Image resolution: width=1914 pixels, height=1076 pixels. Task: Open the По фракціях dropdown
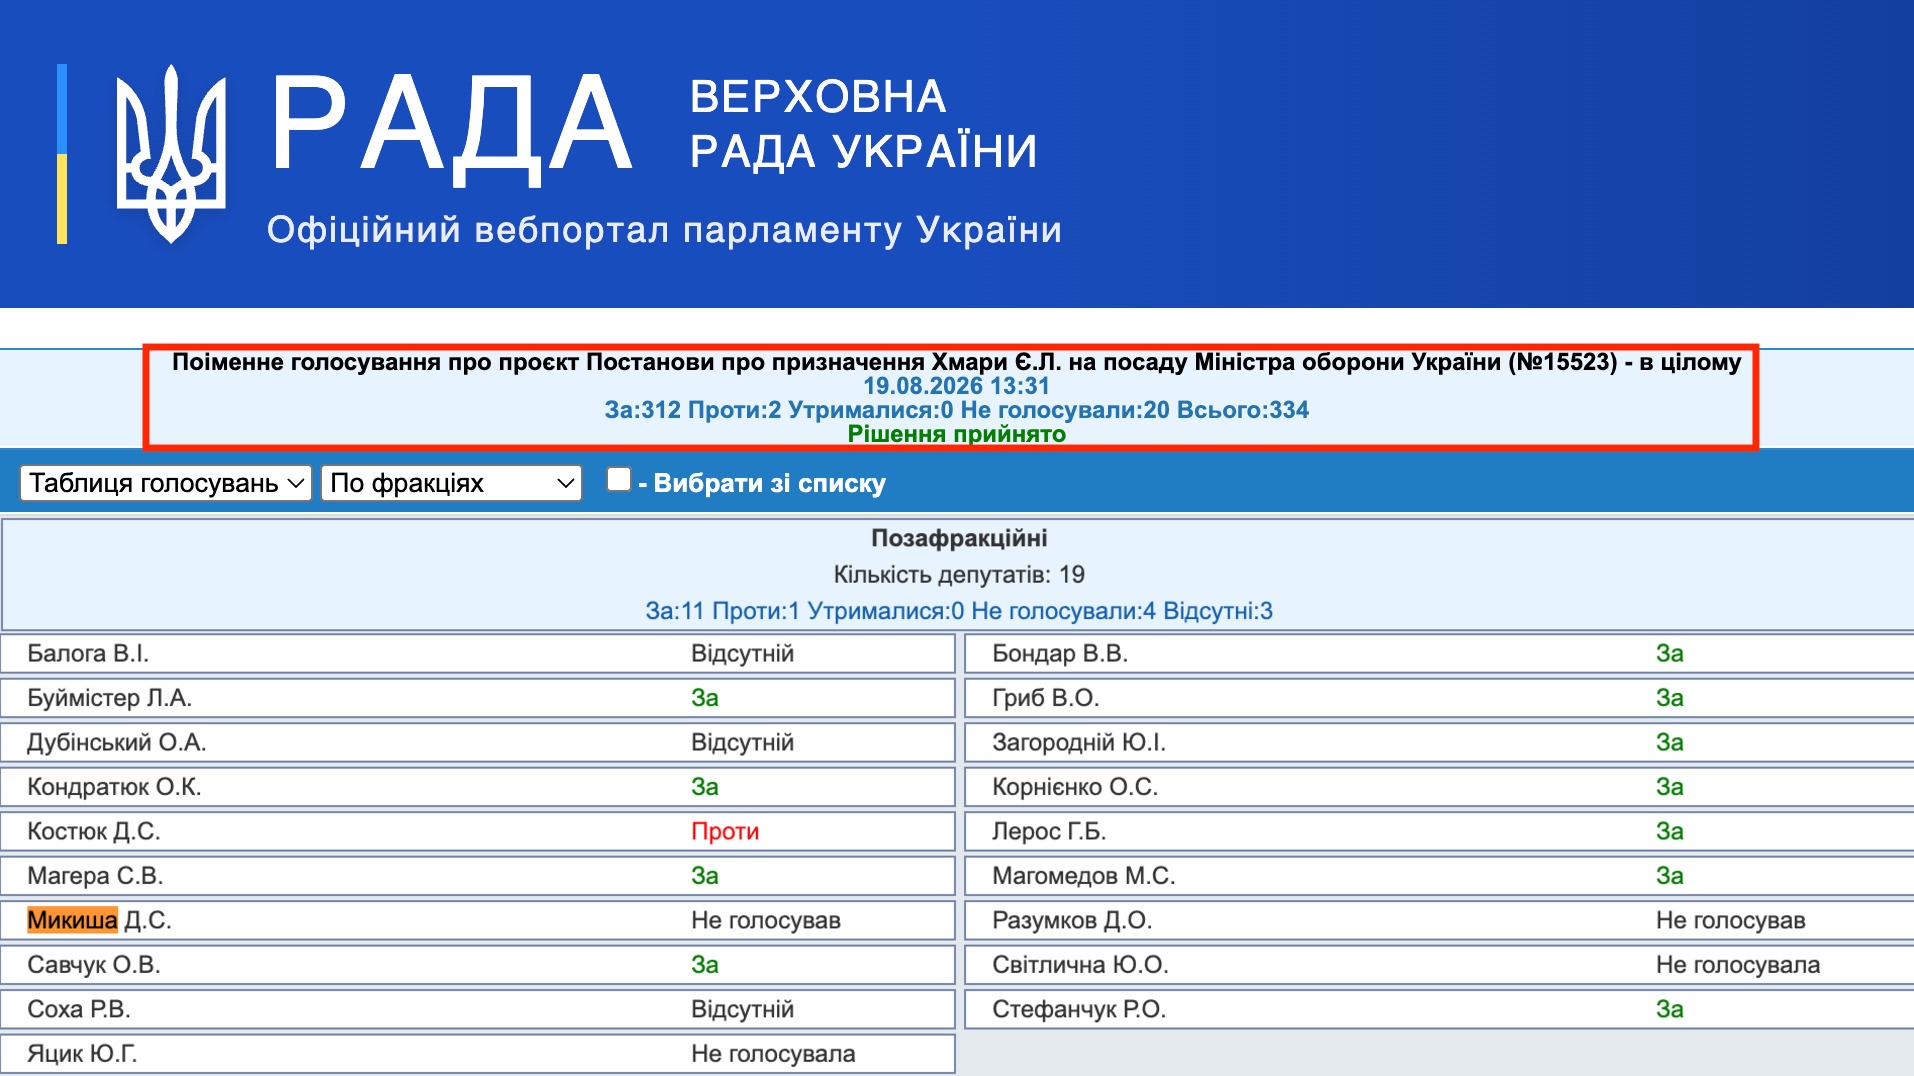click(451, 483)
